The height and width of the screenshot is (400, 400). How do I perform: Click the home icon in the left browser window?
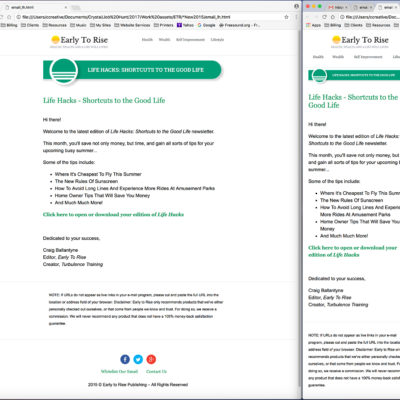tap(9, 17)
